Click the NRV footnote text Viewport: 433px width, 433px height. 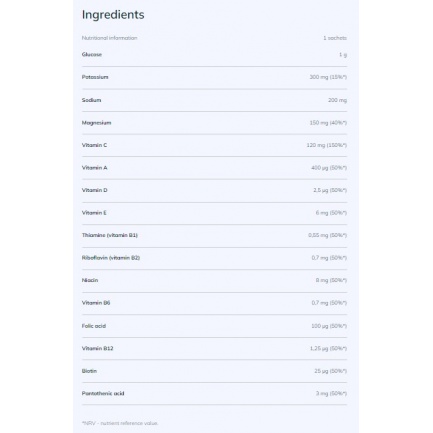(120, 423)
